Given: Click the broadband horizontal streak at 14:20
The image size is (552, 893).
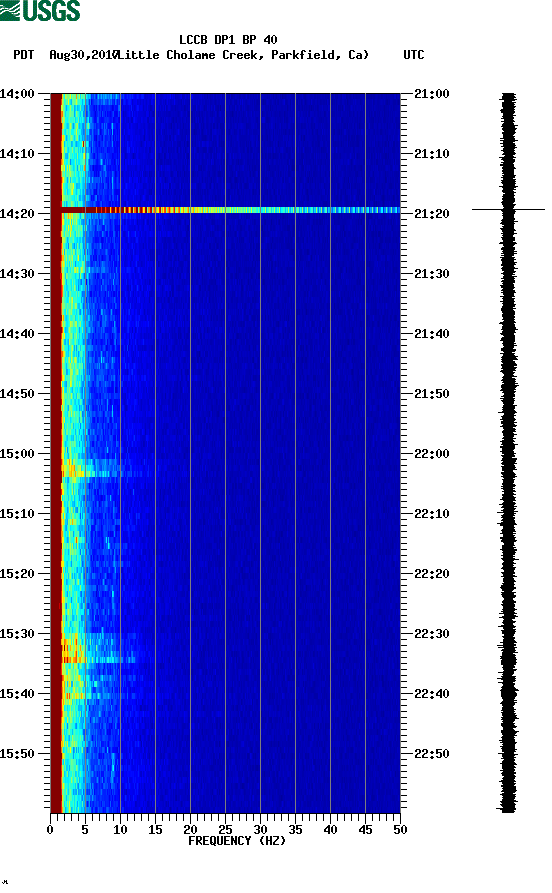Looking at the screenshot, I should pos(231,210).
